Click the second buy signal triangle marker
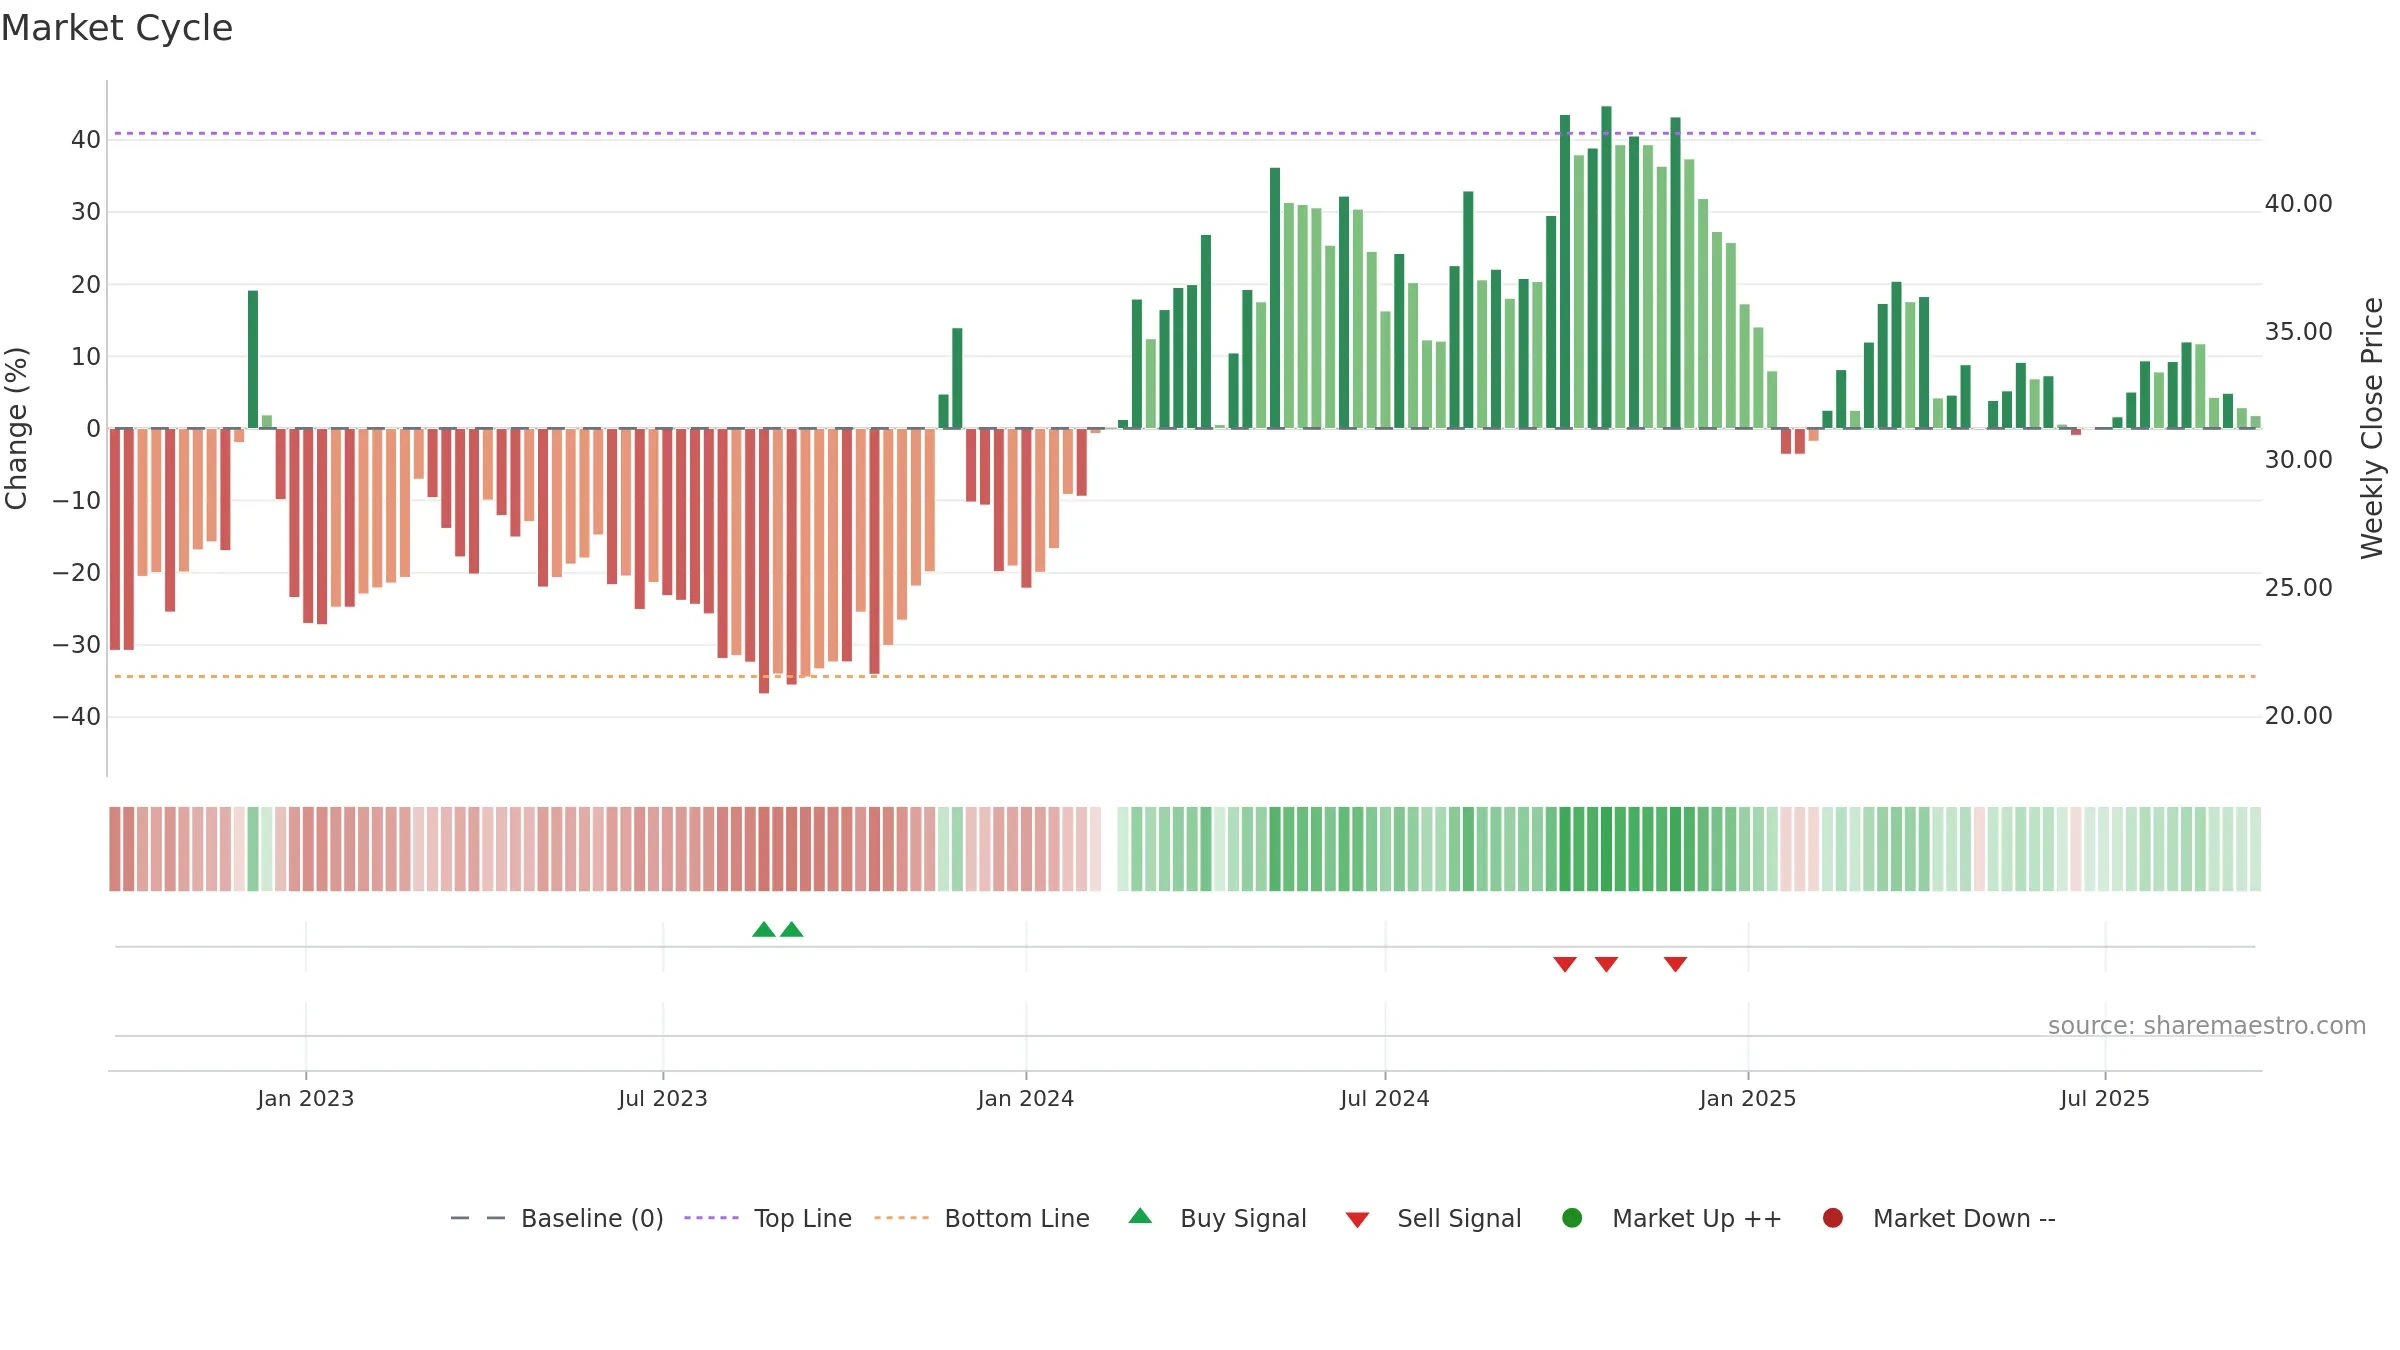2400x1350 pixels. click(x=792, y=929)
